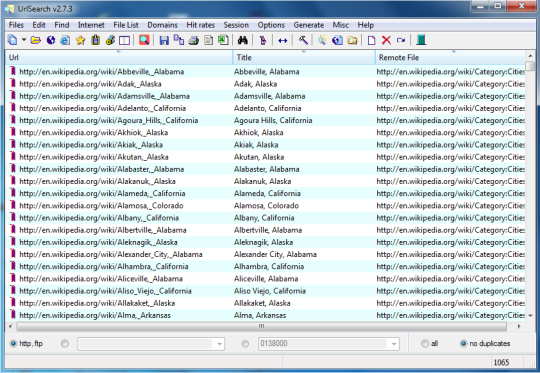Click the 'Agoura Hills, California' title cell
The height and width of the screenshot is (373, 540).
coord(273,120)
